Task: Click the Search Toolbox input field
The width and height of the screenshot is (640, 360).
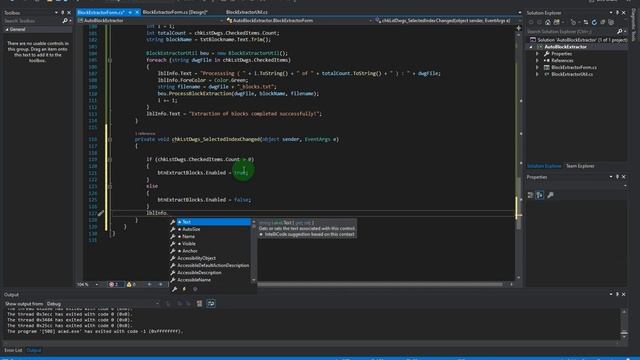Action: coord(33,20)
